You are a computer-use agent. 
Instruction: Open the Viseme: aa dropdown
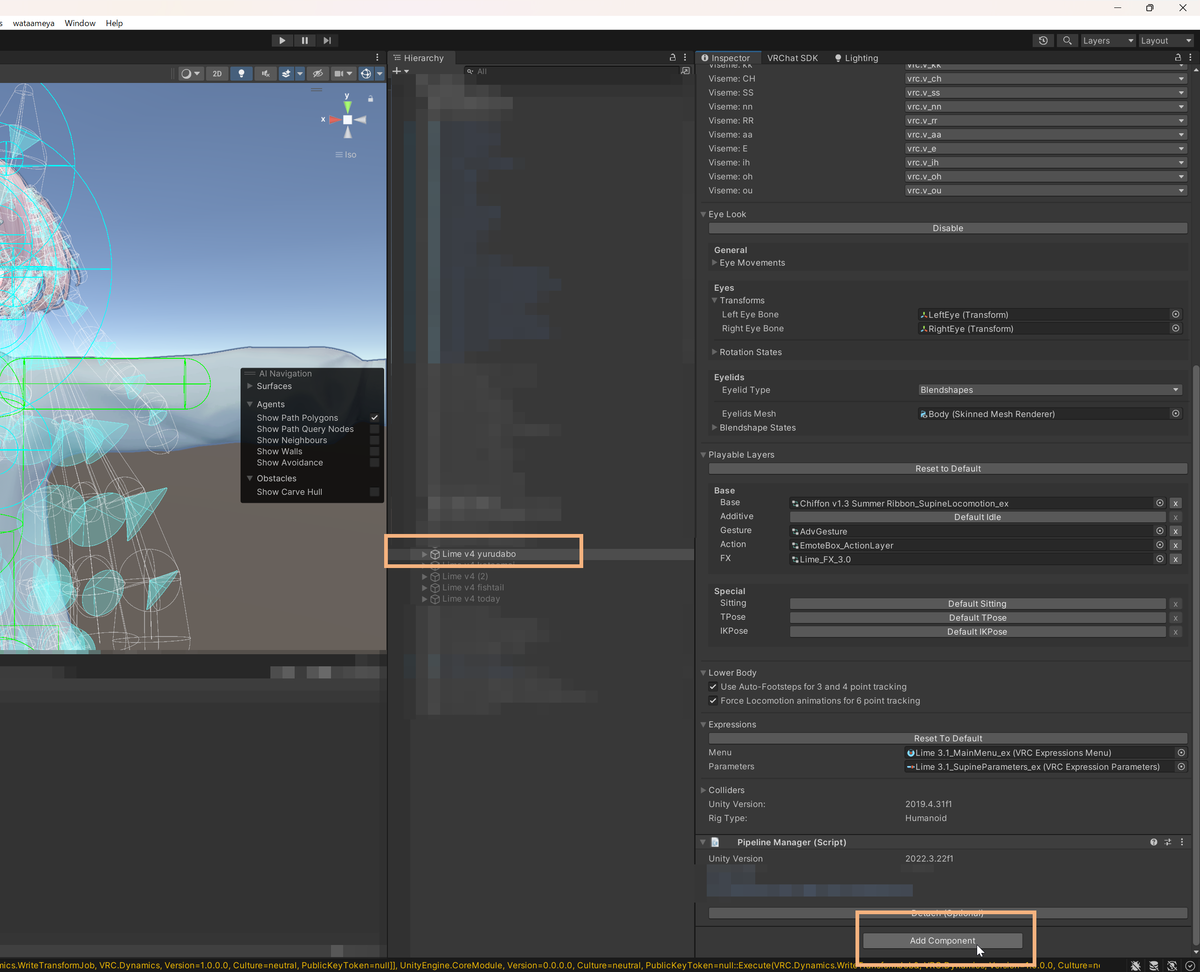1046,134
